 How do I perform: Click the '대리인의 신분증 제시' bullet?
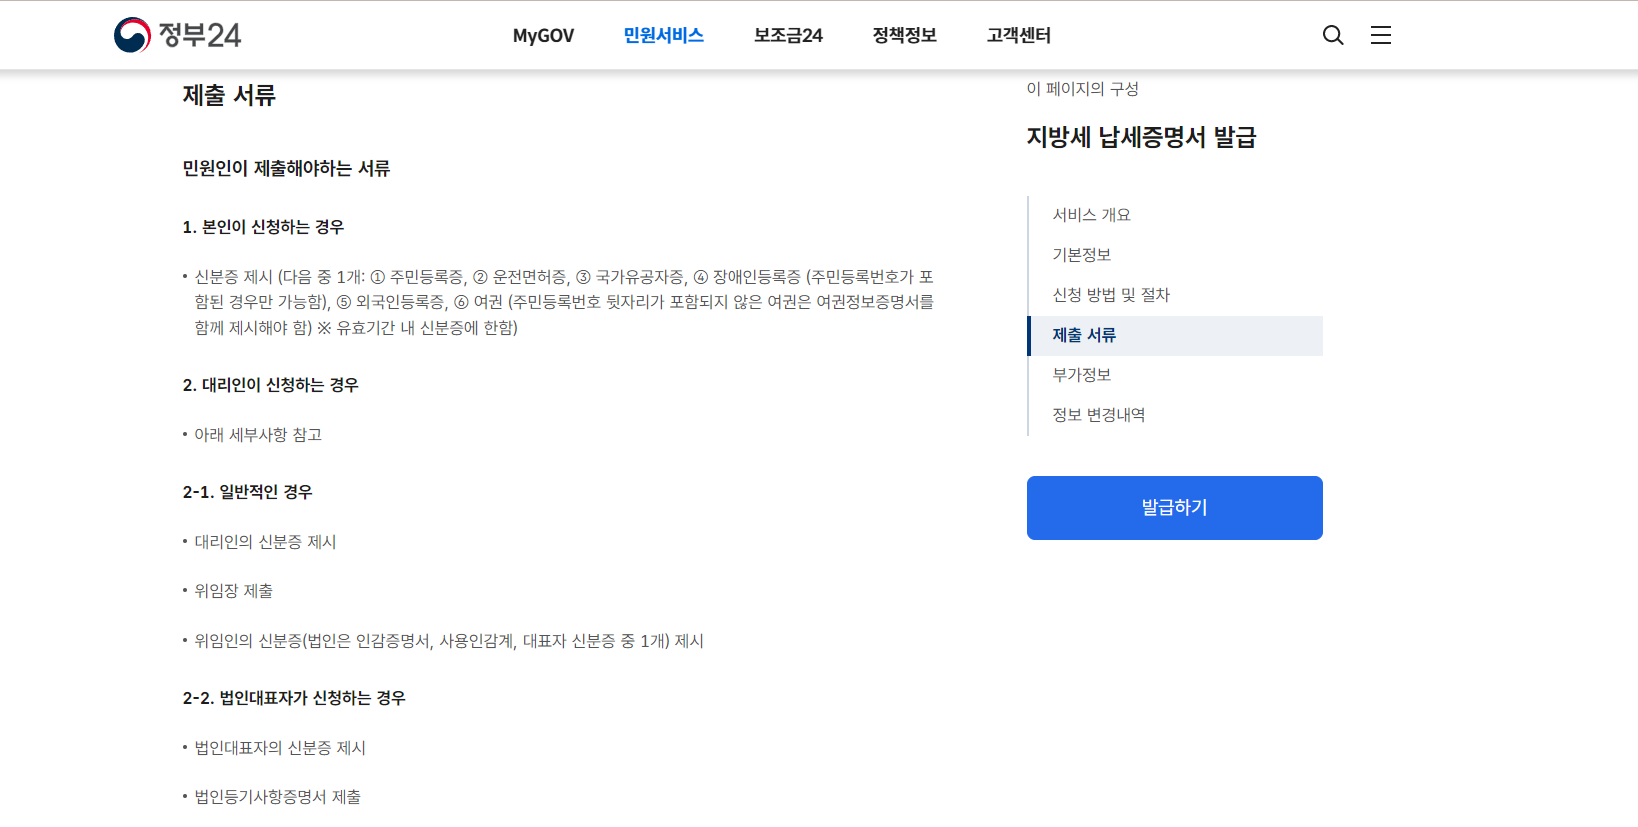tap(265, 542)
